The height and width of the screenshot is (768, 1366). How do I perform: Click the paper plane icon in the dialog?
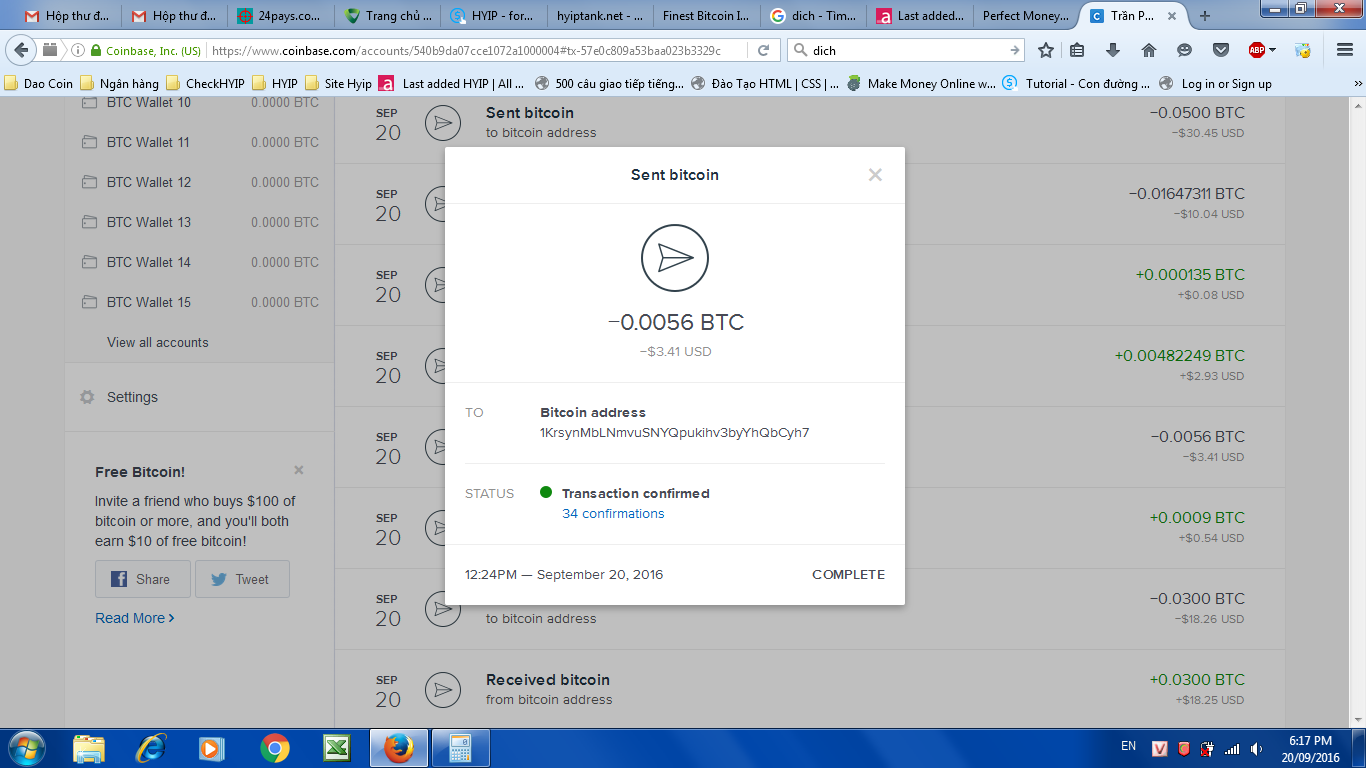(x=675, y=258)
